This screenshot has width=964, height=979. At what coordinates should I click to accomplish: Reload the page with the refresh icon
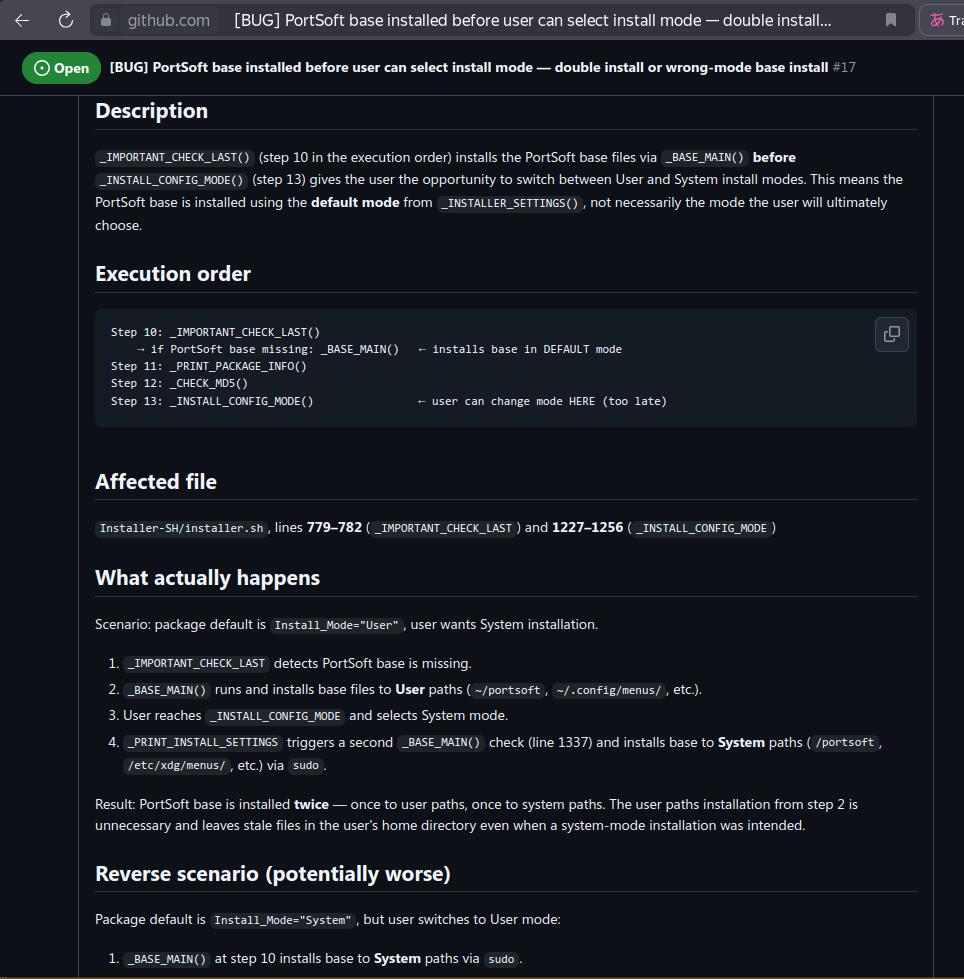point(66,21)
